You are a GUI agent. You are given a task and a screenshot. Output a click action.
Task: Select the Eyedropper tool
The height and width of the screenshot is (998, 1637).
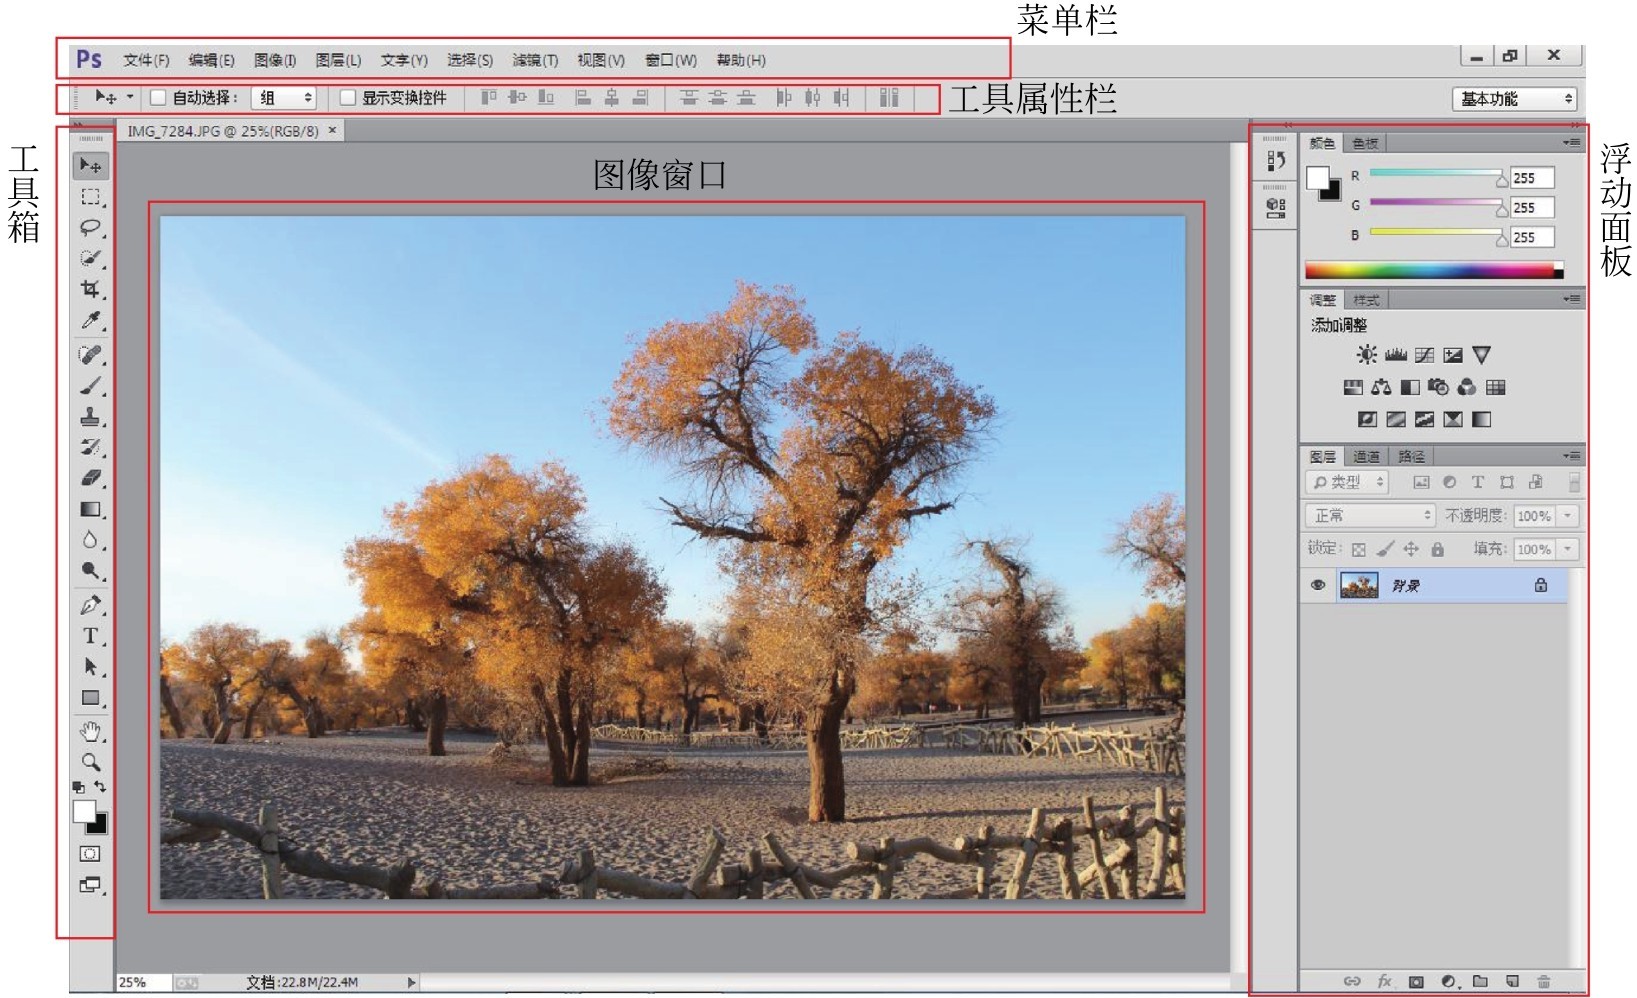click(91, 320)
